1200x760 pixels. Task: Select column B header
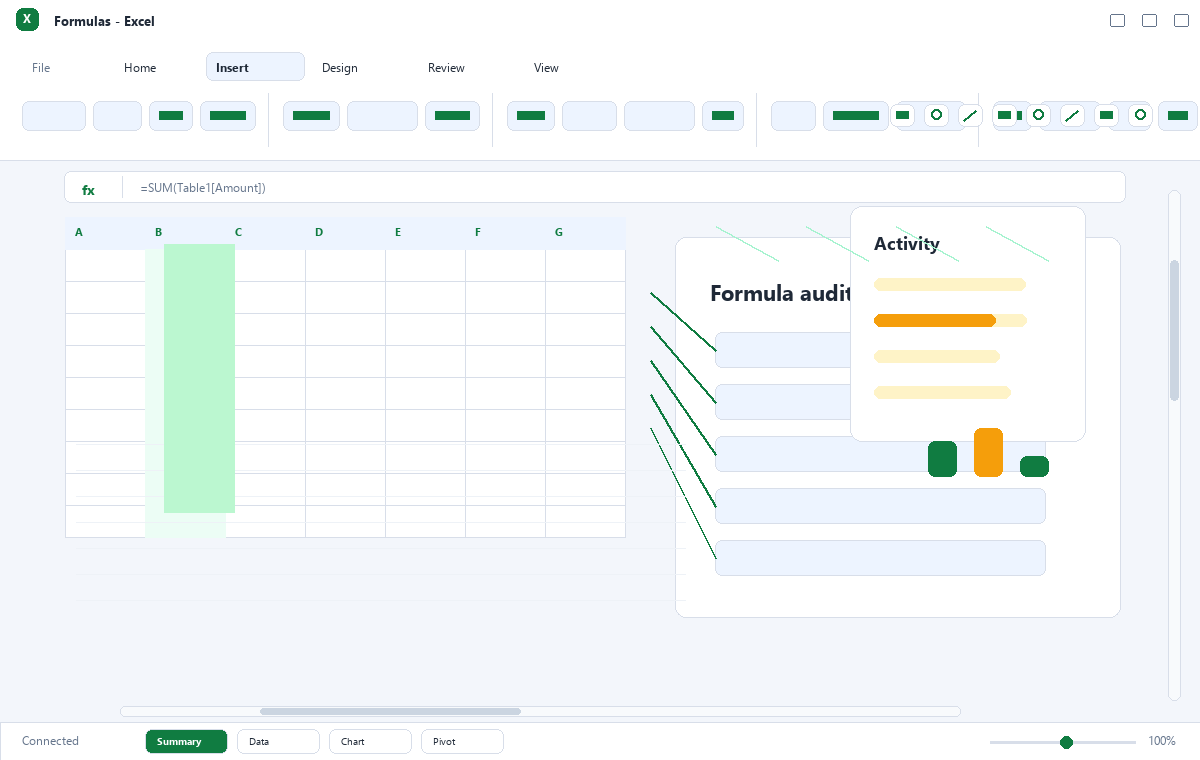point(158,233)
